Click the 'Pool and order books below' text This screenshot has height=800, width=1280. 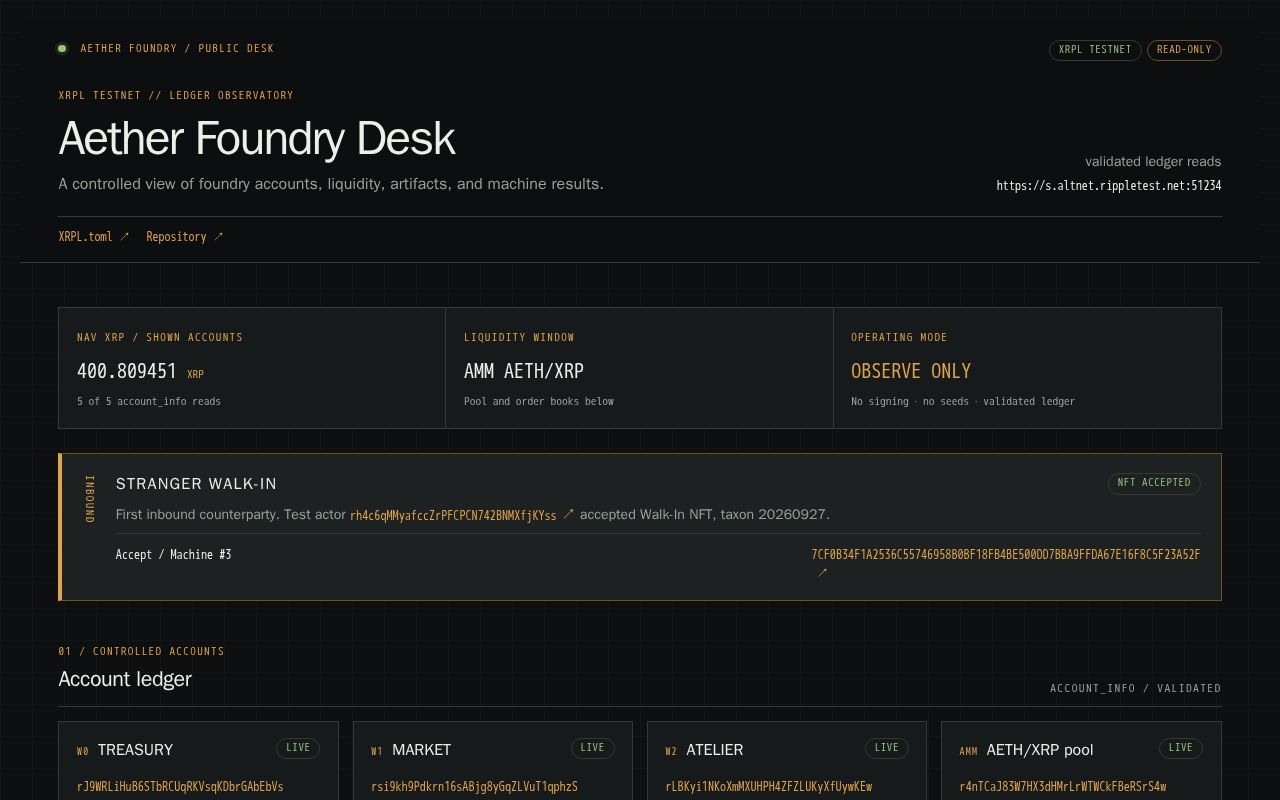click(x=539, y=402)
